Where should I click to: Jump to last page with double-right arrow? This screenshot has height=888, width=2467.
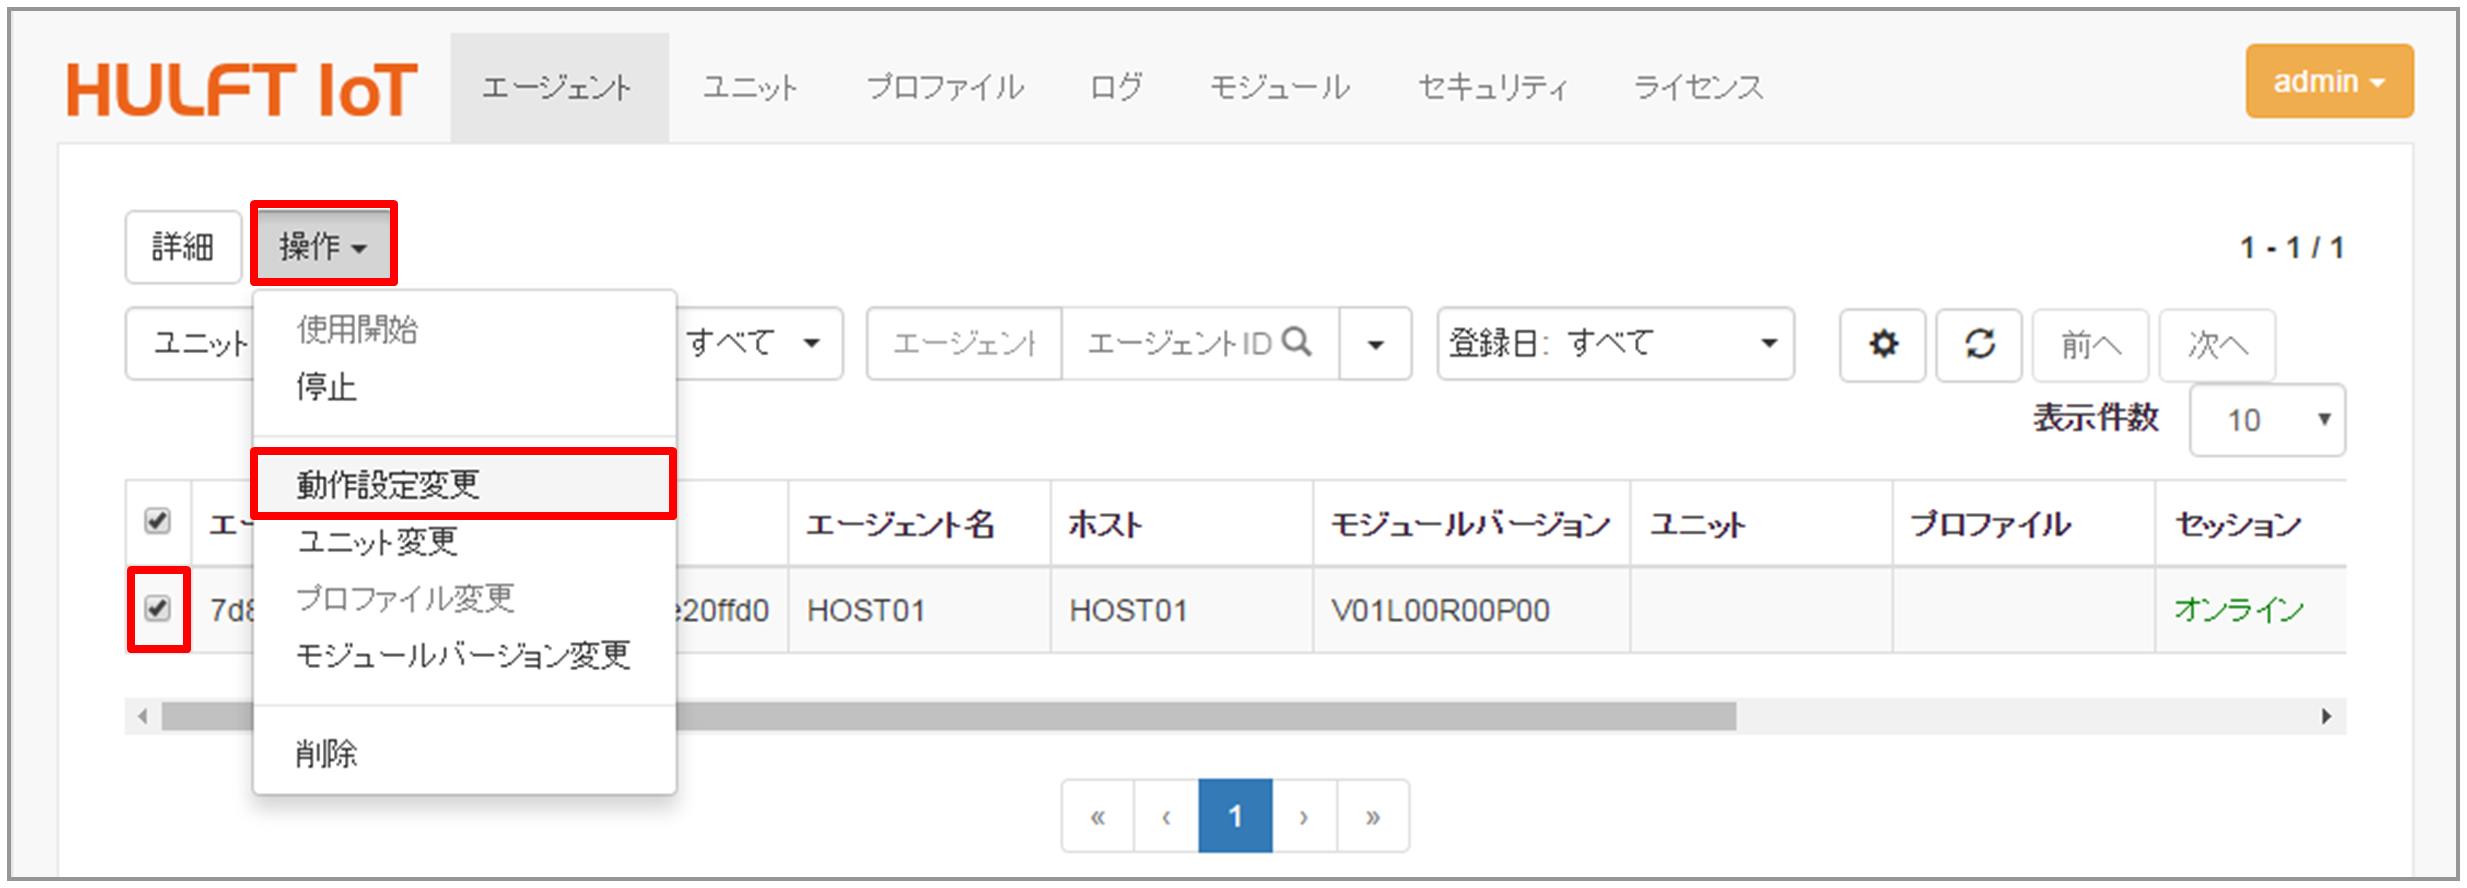click(1373, 817)
